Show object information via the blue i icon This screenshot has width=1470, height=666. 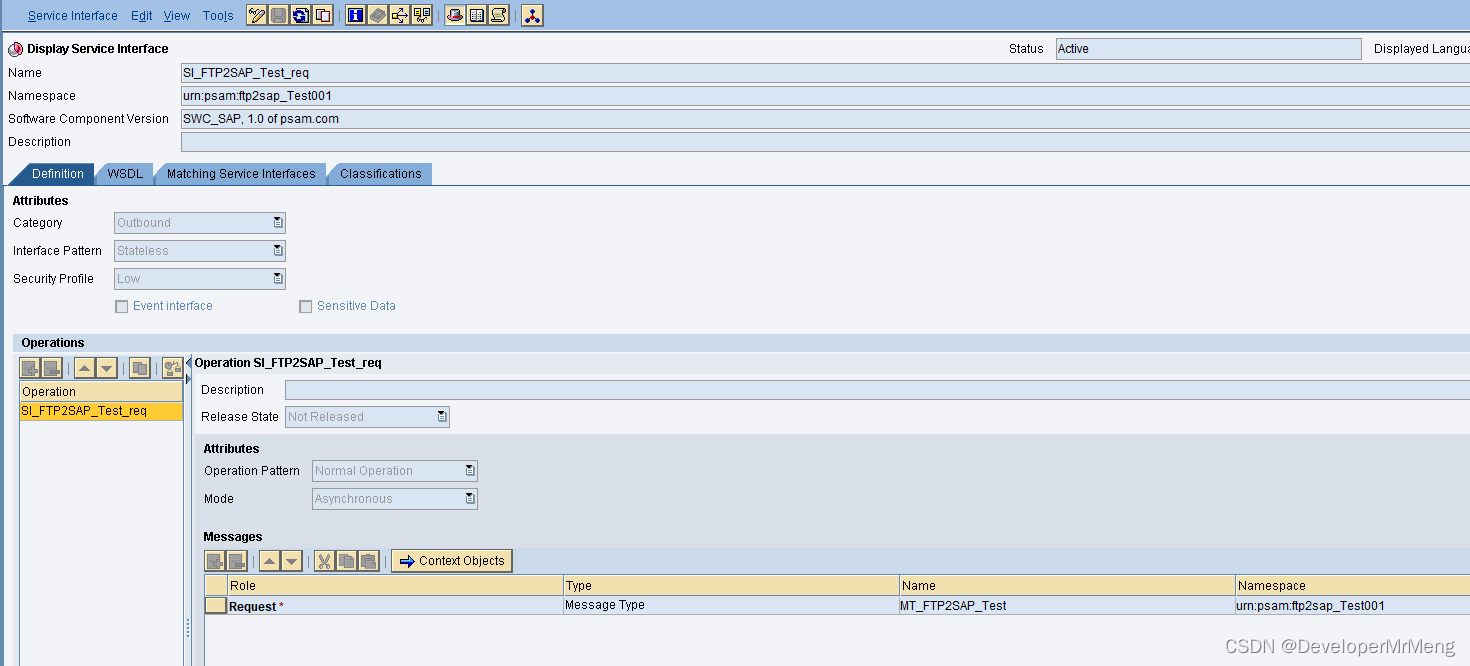click(x=355, y=14)
